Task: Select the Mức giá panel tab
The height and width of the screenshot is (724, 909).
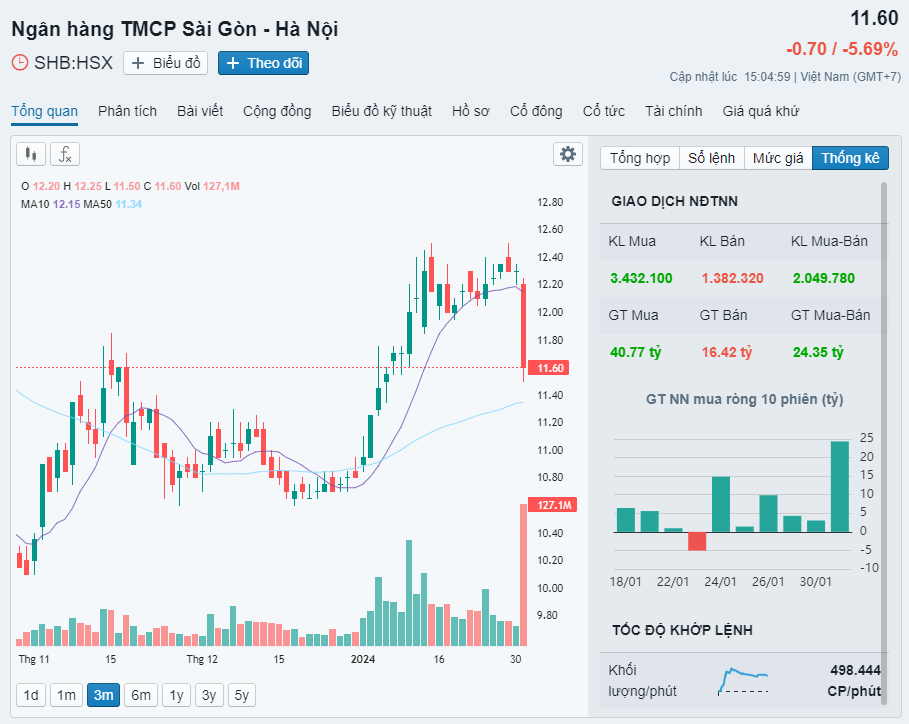Action: [x=778, y=158]
